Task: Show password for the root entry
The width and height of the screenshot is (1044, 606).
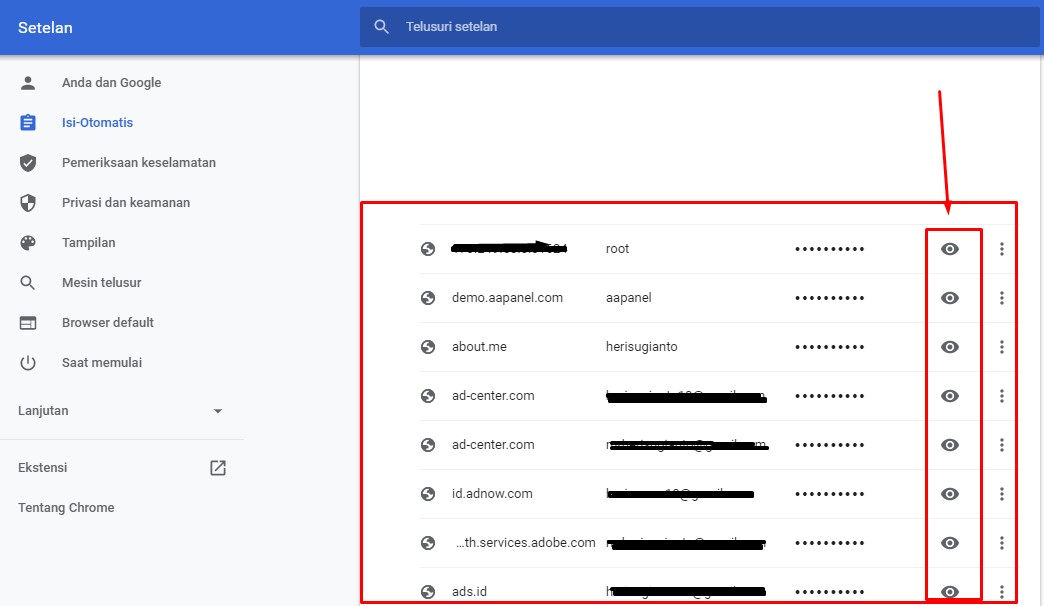Action: point(950,249)
